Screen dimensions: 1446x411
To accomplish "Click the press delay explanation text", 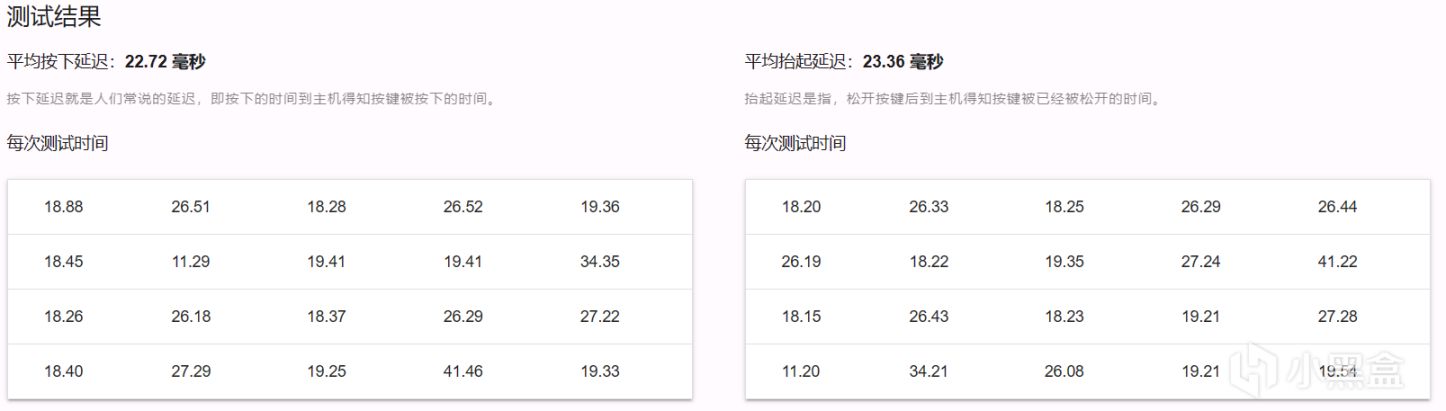I will coord(252,99).
